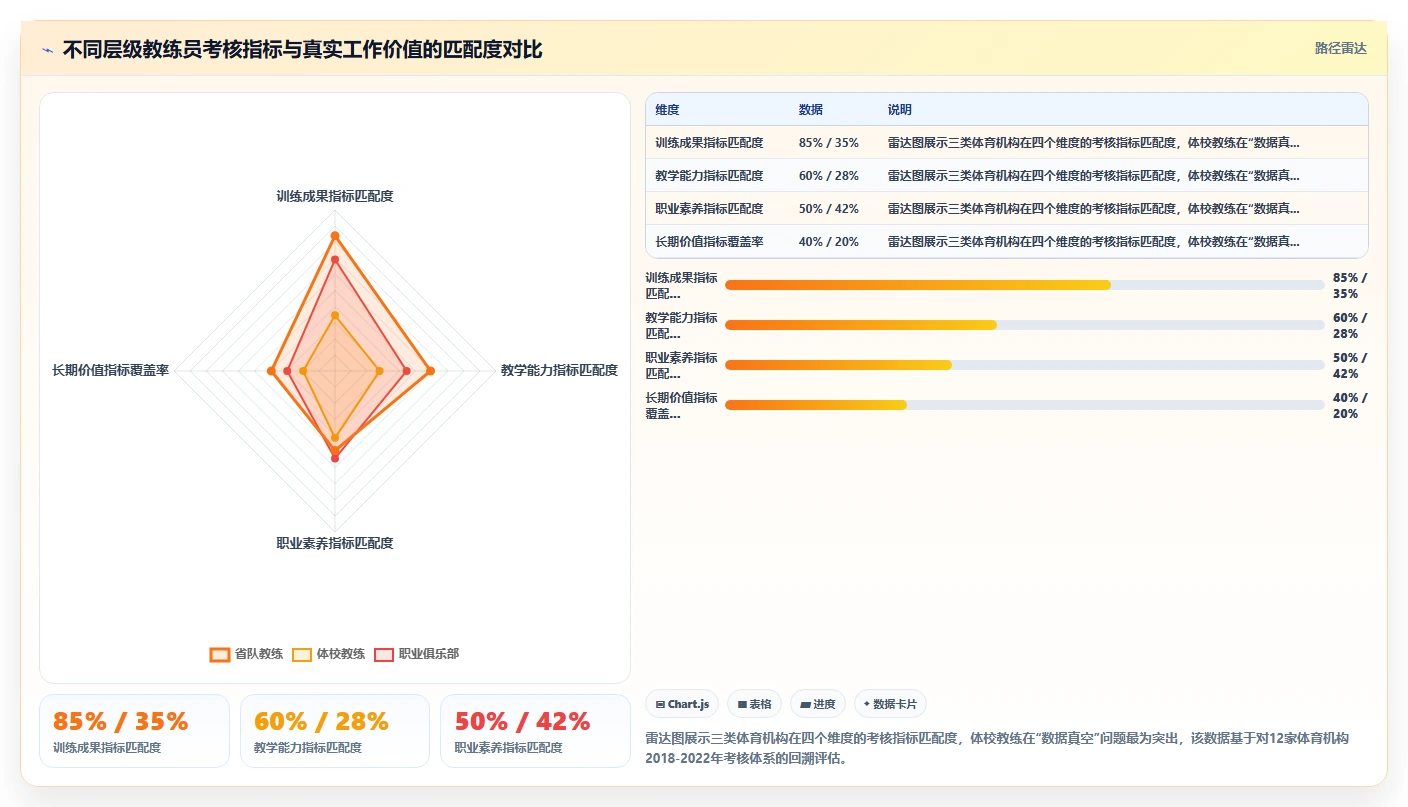
Task: Click the 进度 tag chip
Action: tap(818, 704)
